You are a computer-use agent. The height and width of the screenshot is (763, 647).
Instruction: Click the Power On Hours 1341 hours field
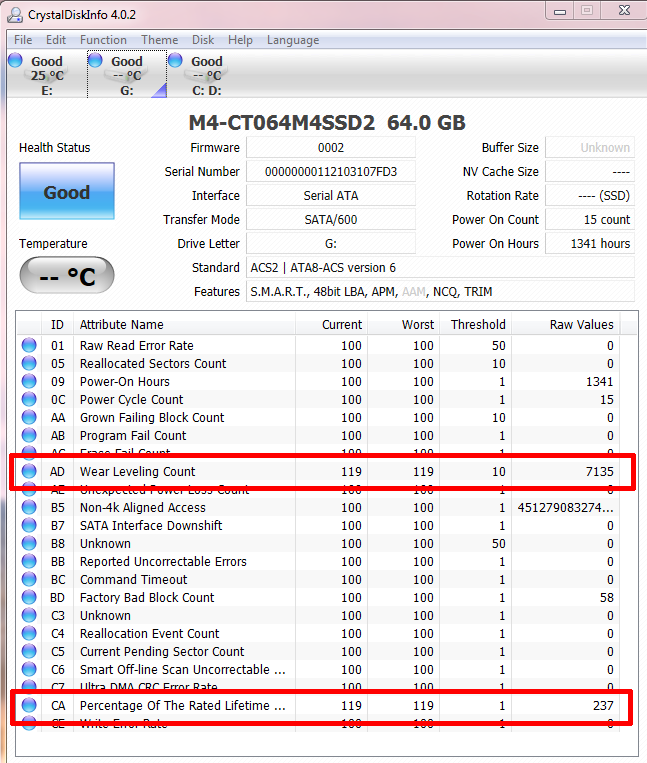590,243
